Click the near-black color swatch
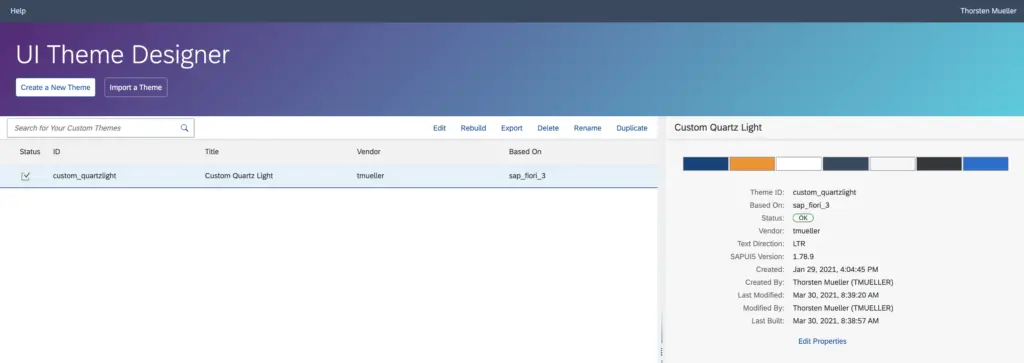Screen dimensions: 1024x363 (x=939, y=164)
